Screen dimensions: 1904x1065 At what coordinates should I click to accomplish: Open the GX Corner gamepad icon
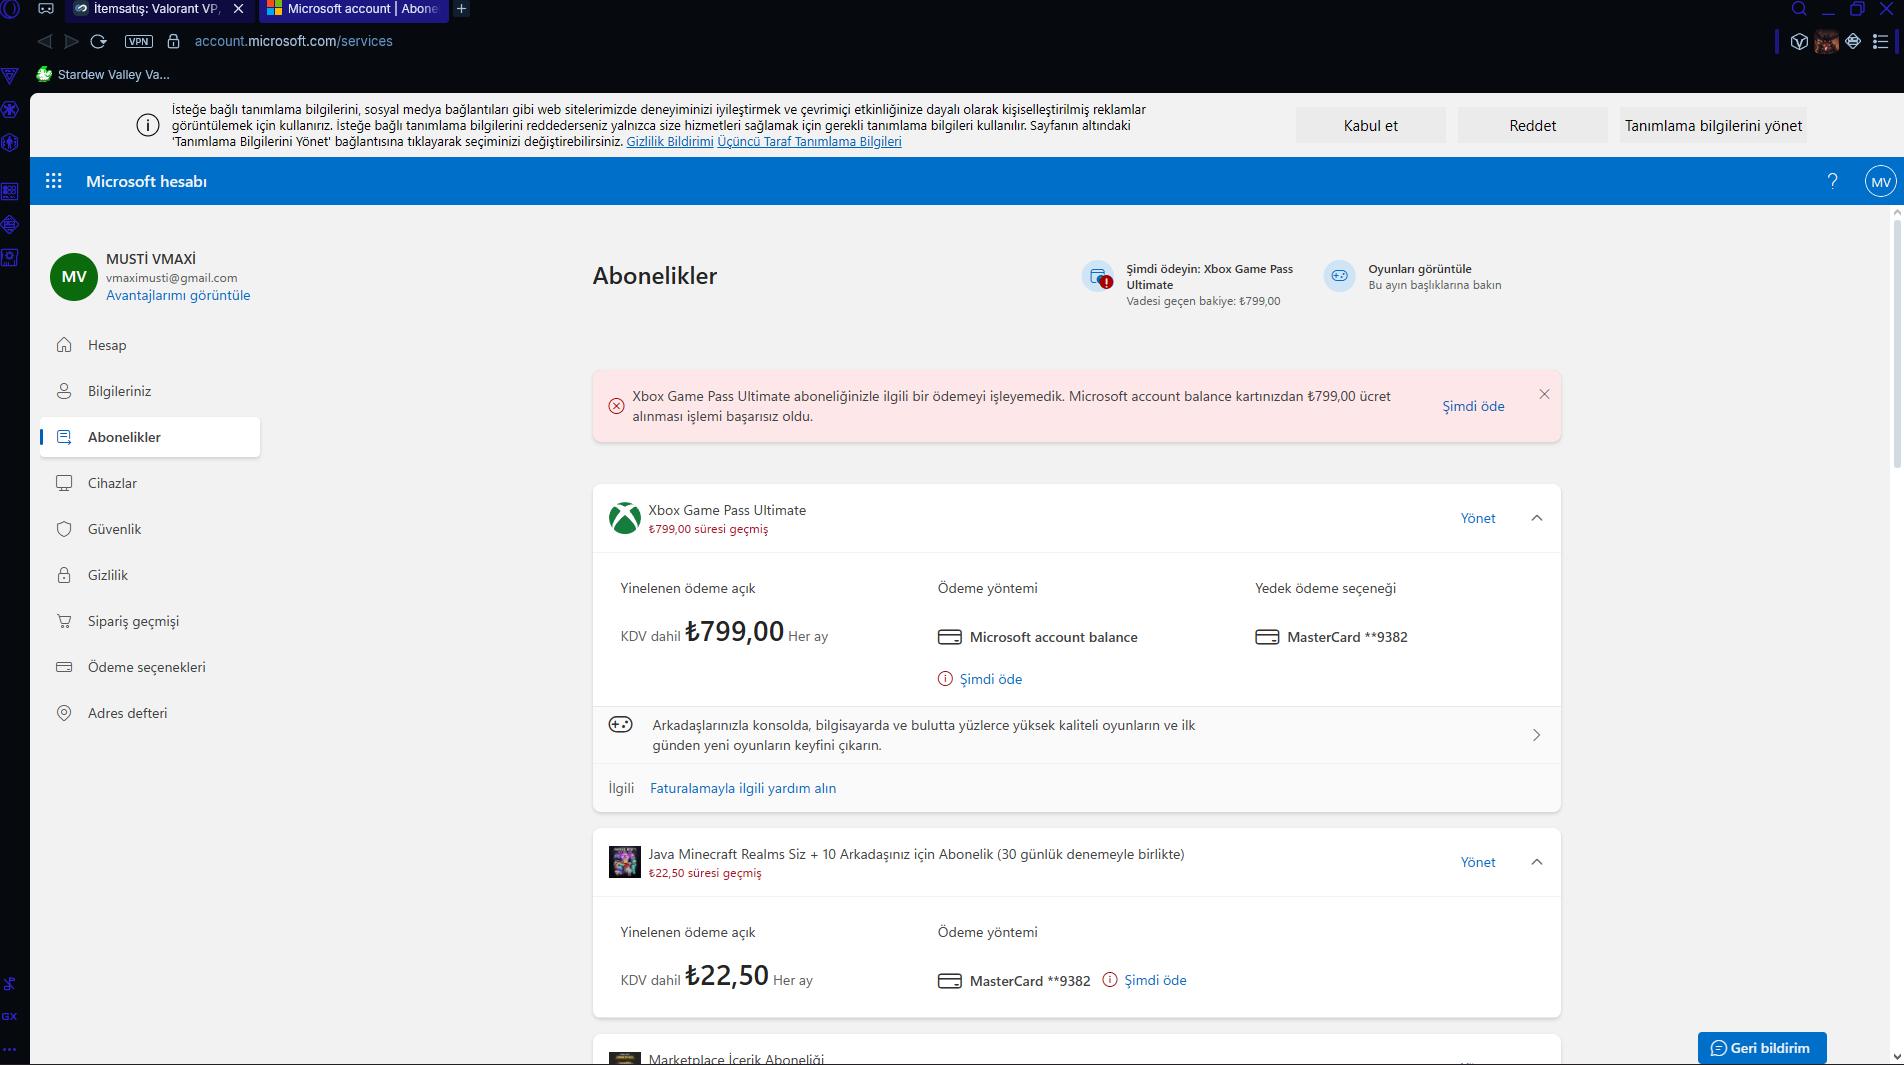(x=46, y=9)
